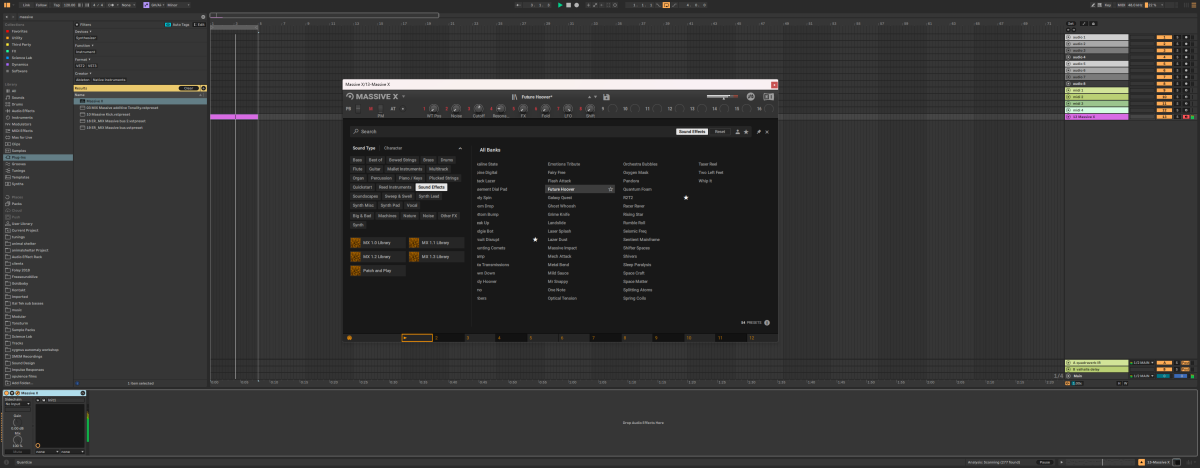Favorite the Future Hoover preset star

tap(611, 188)
